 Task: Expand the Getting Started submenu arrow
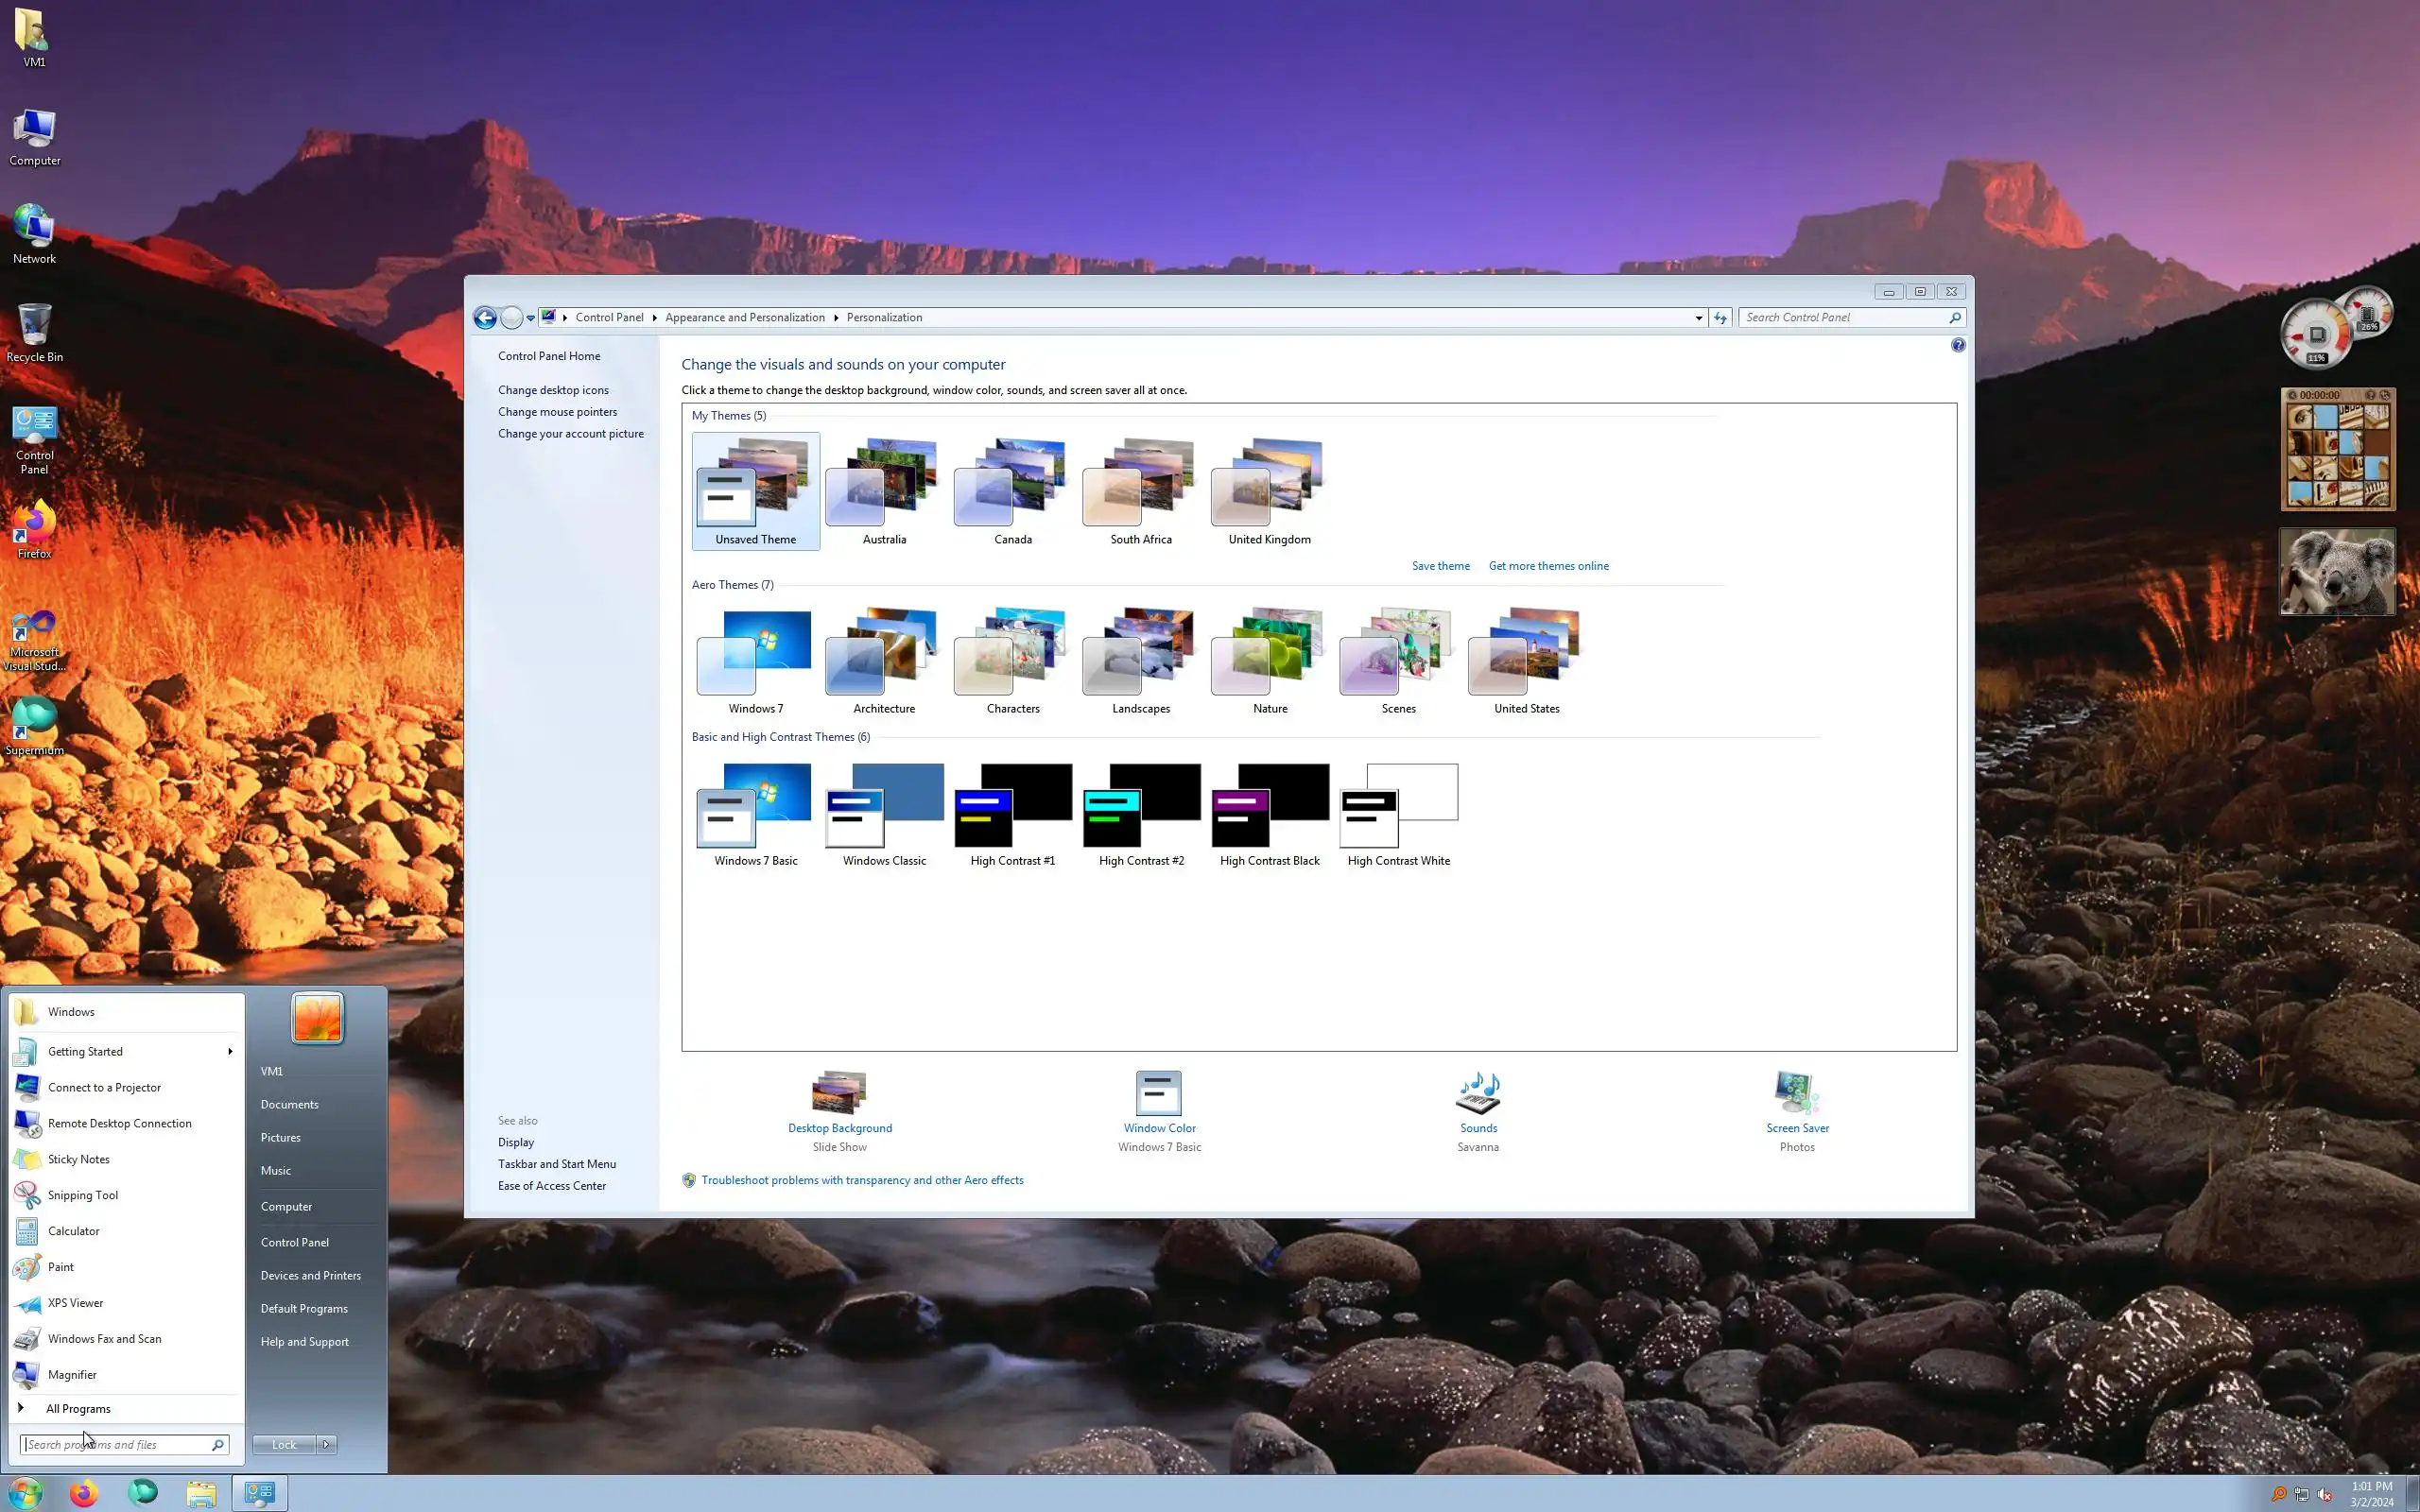pos(230,1051)
